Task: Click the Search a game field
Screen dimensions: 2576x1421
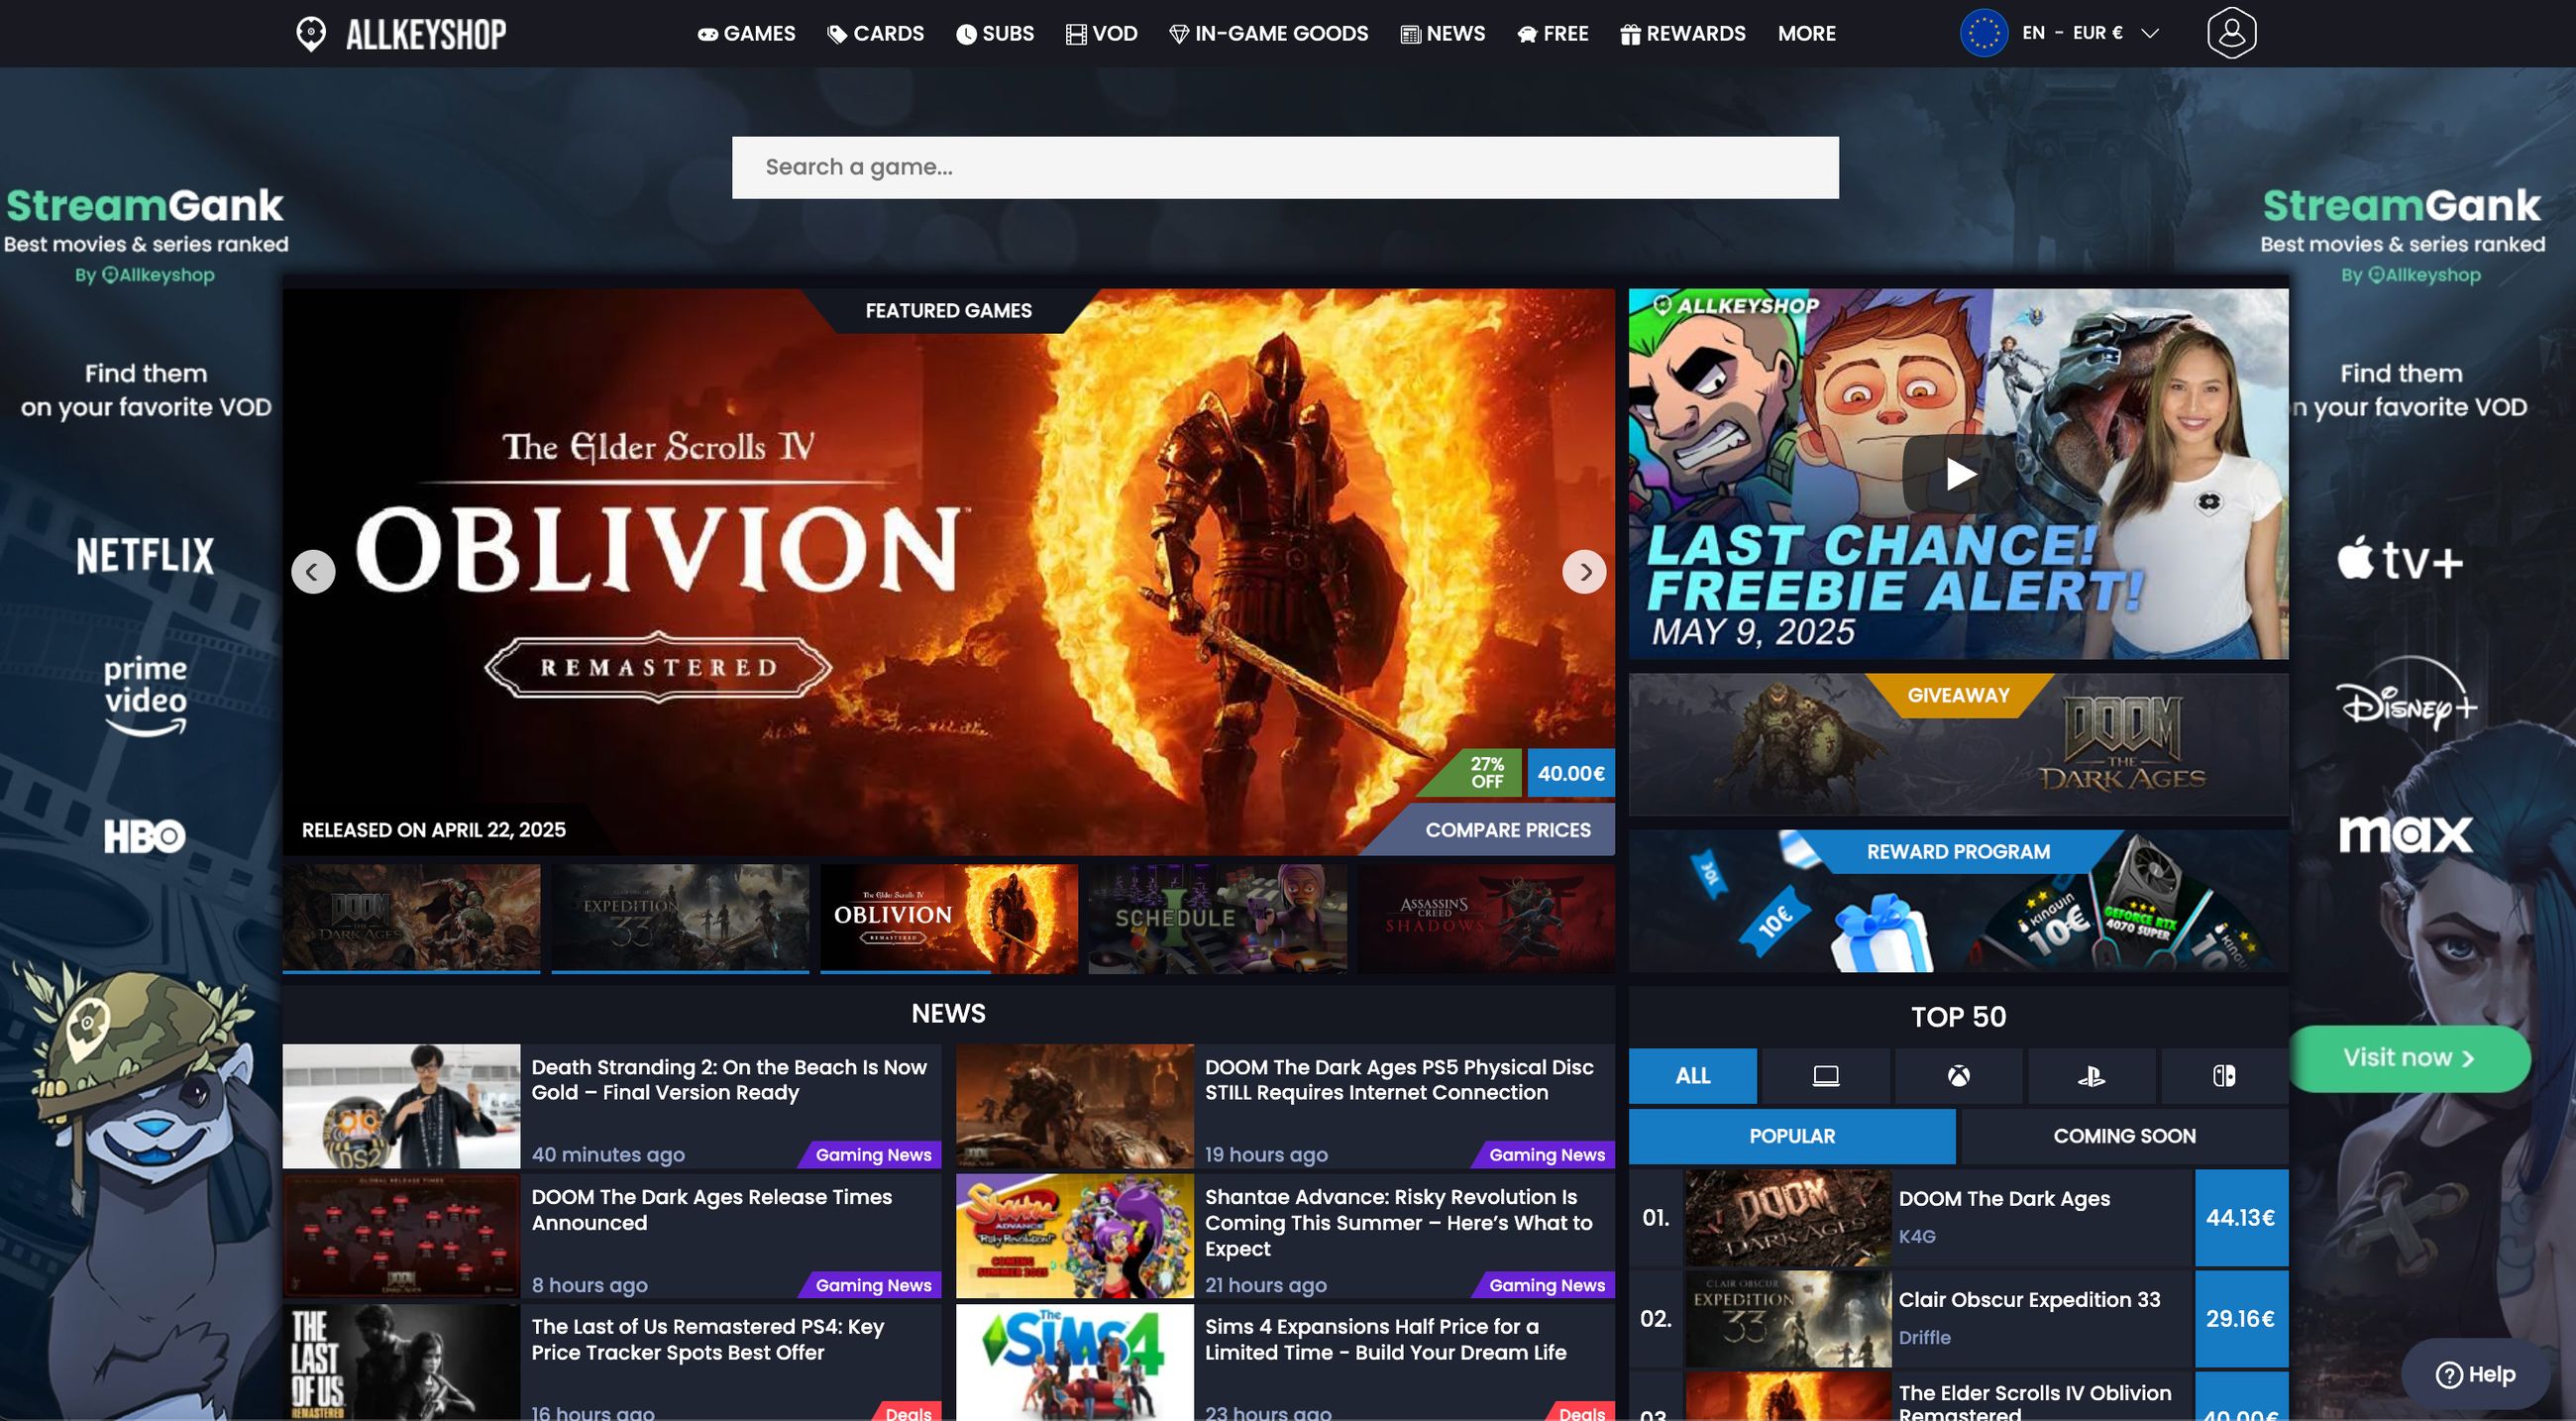Action: click(x=1285, y=167)
